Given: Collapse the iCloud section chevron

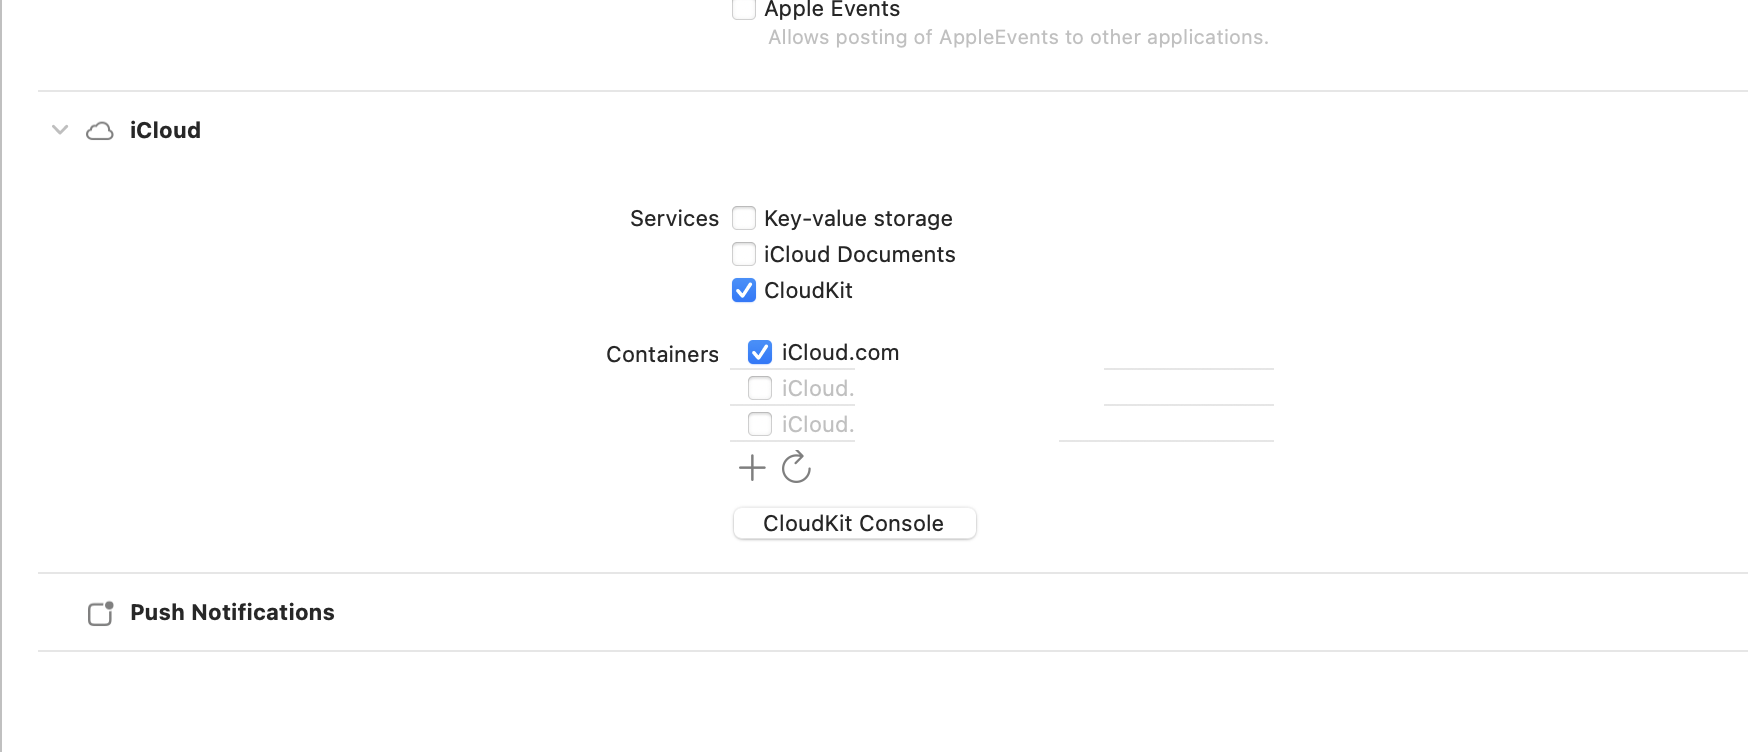Looking at the screenshot, I should 60,130.
